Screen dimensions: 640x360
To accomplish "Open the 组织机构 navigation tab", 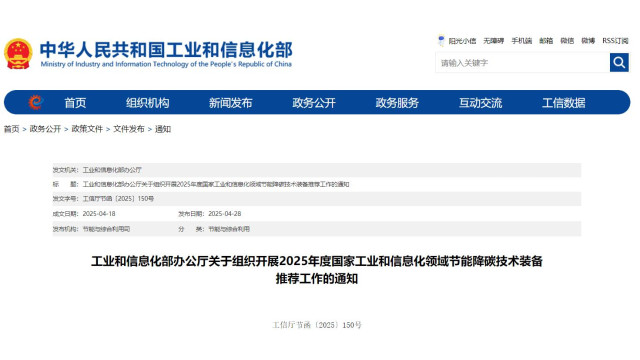I will click(147, 103).
